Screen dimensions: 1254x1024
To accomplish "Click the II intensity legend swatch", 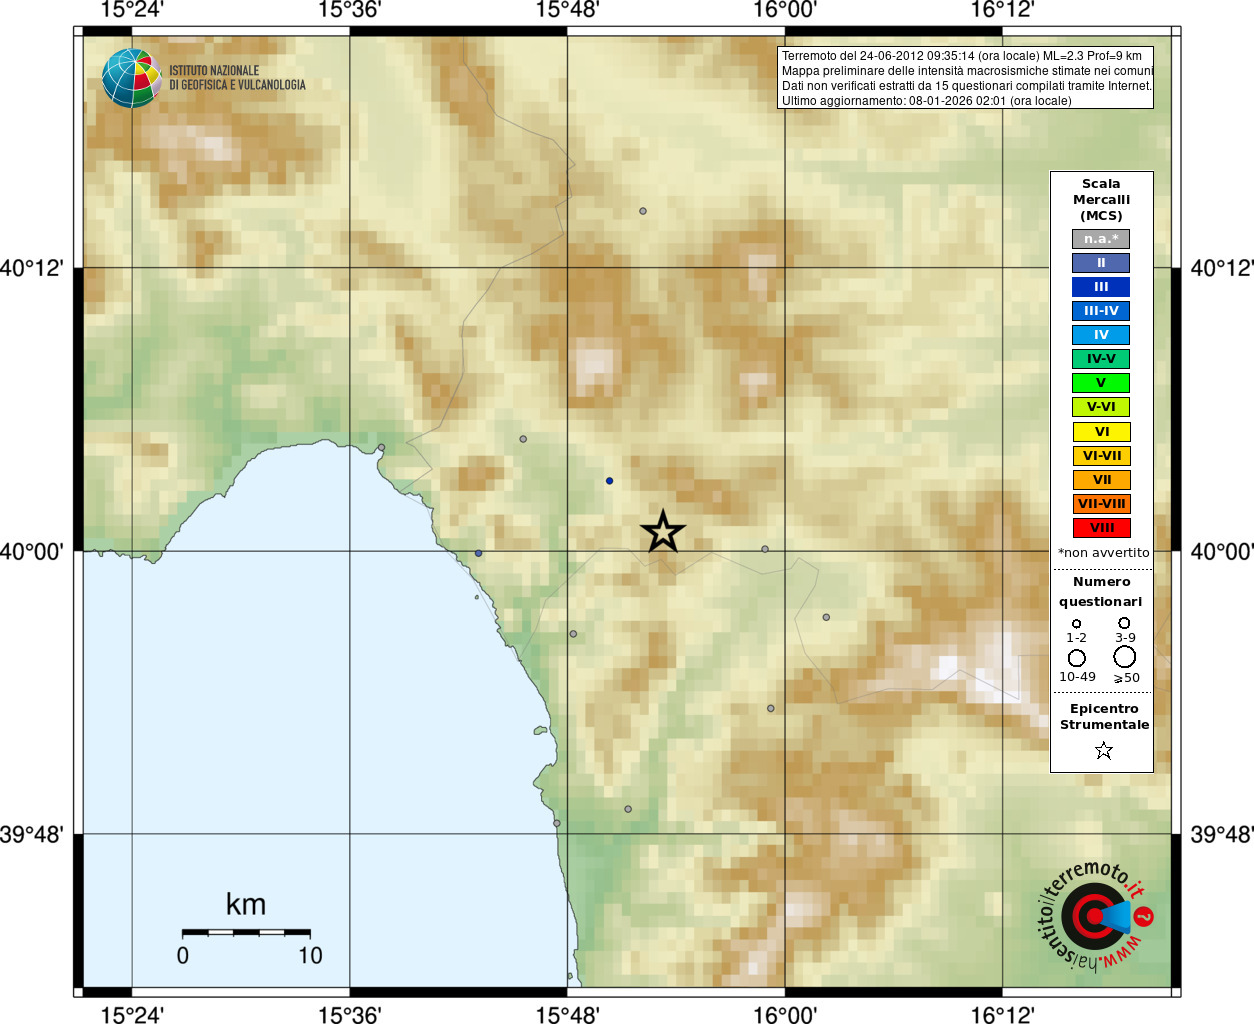I will (x=1101, y=263).
